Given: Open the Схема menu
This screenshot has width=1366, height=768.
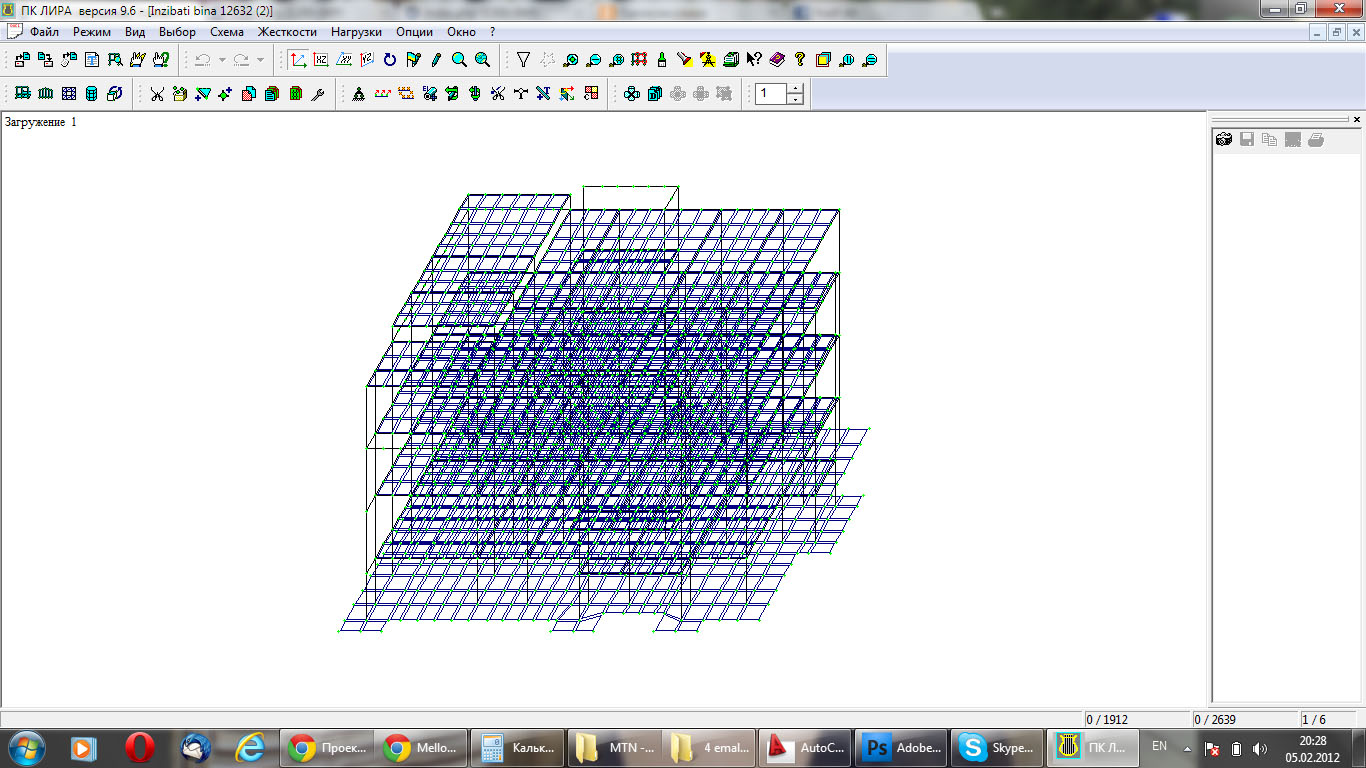Looking at the screenshot, I should pyautogui.click(x=227, y=32).
